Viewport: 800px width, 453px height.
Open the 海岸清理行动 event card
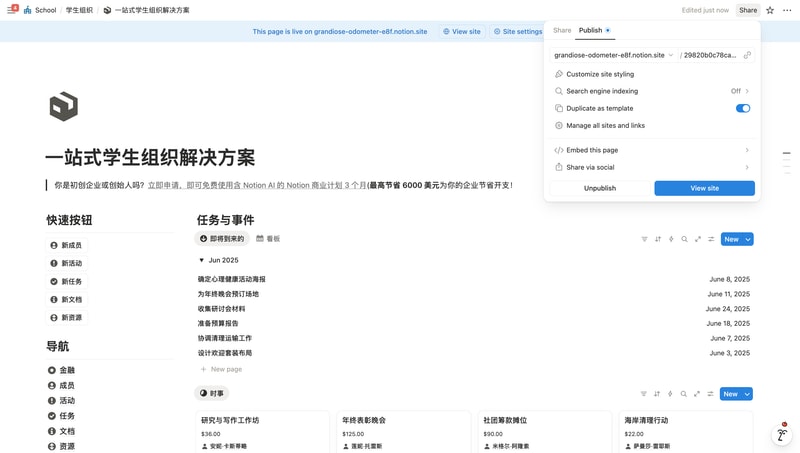tap(685, 431)
